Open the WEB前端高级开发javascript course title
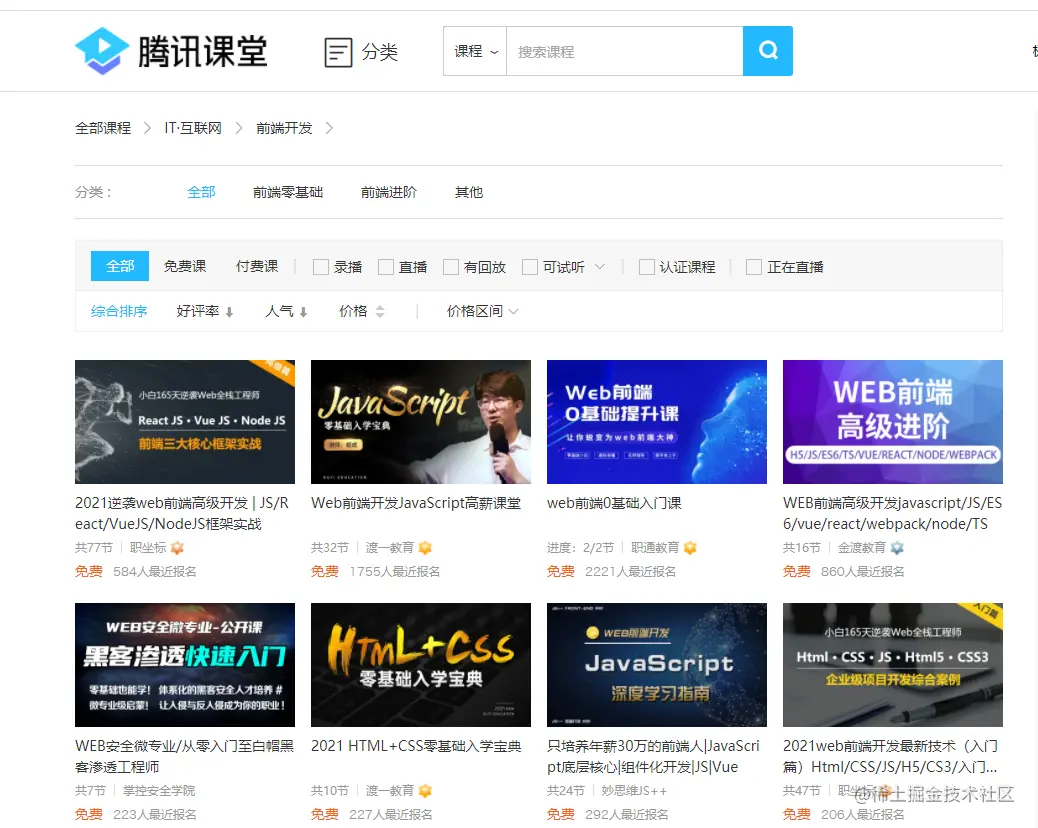 tap(892, 513)
